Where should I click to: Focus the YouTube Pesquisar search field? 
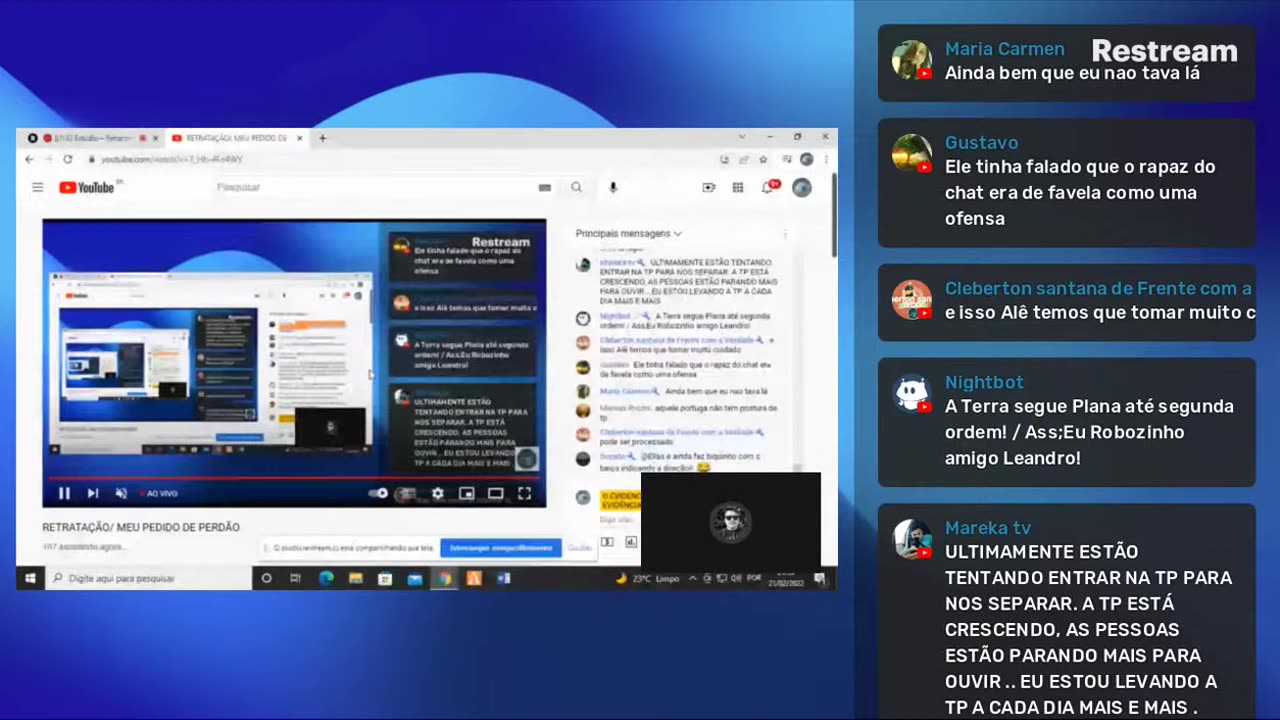(375, 187)
